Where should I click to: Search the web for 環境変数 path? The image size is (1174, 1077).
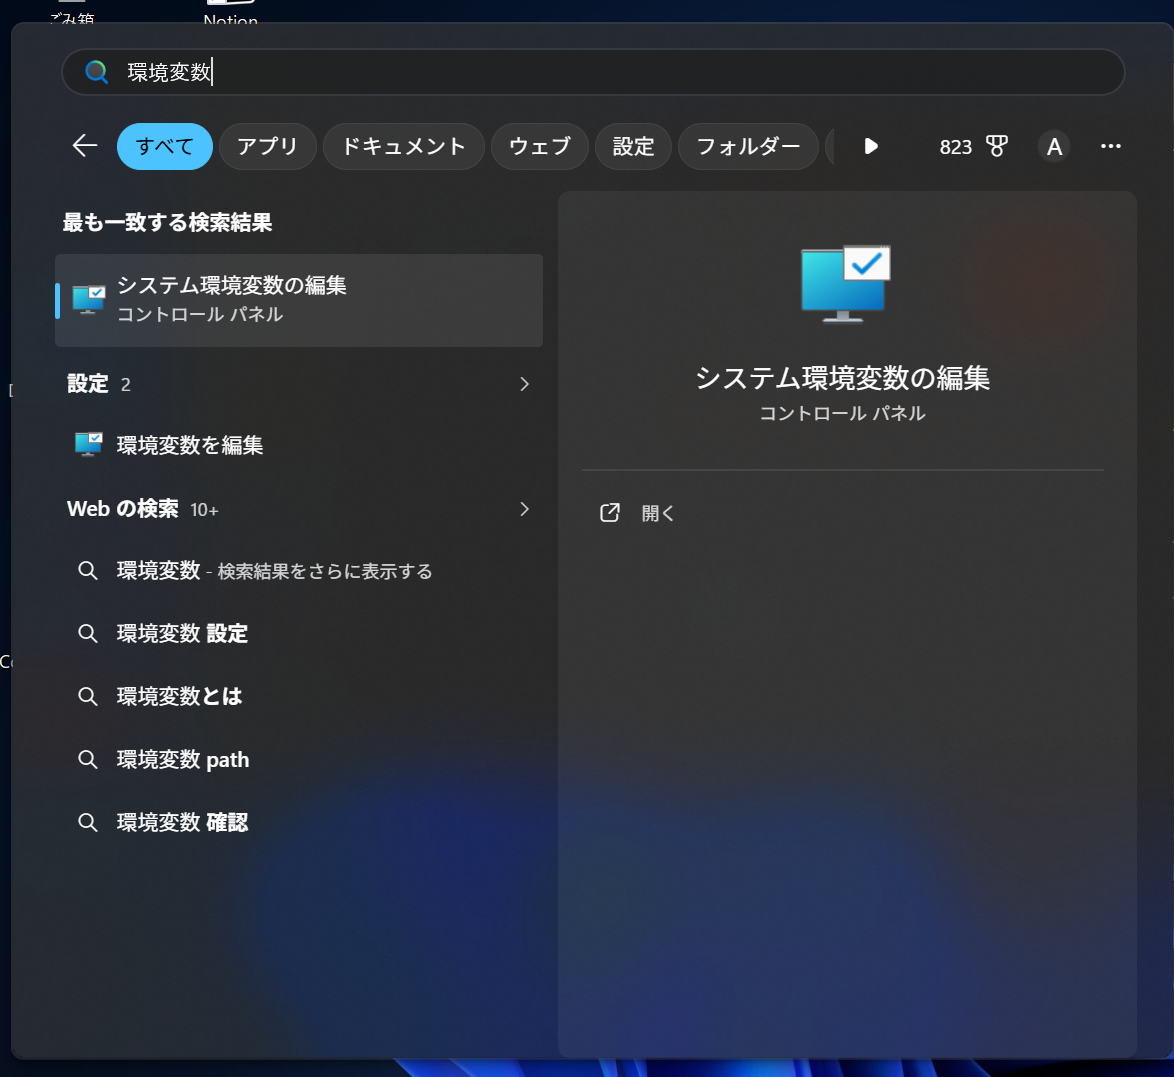coord(299,759)
